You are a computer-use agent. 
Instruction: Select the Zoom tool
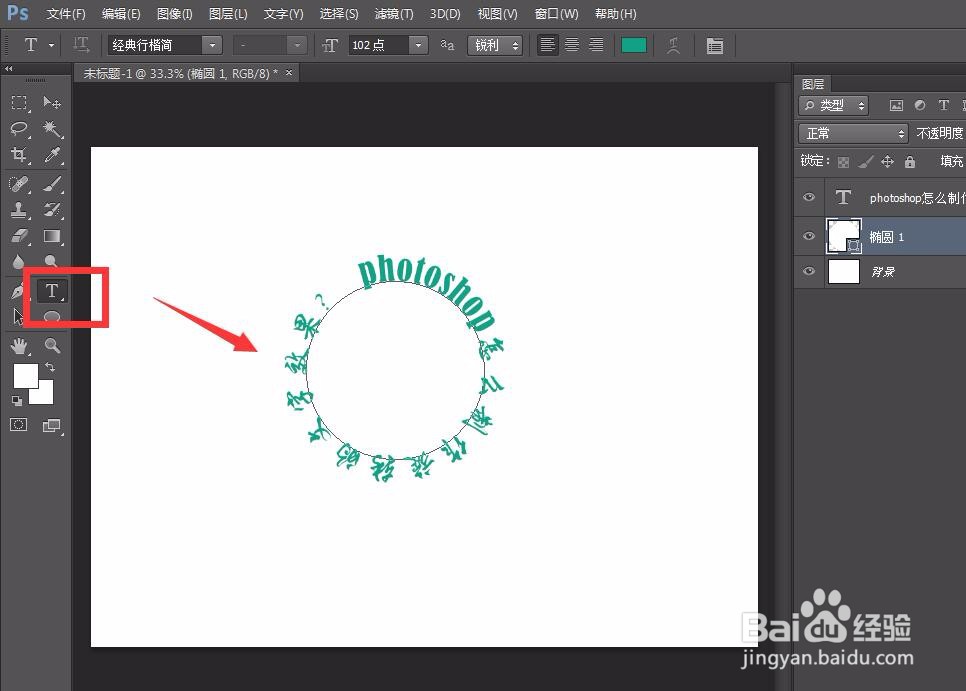tap(52, 346)
